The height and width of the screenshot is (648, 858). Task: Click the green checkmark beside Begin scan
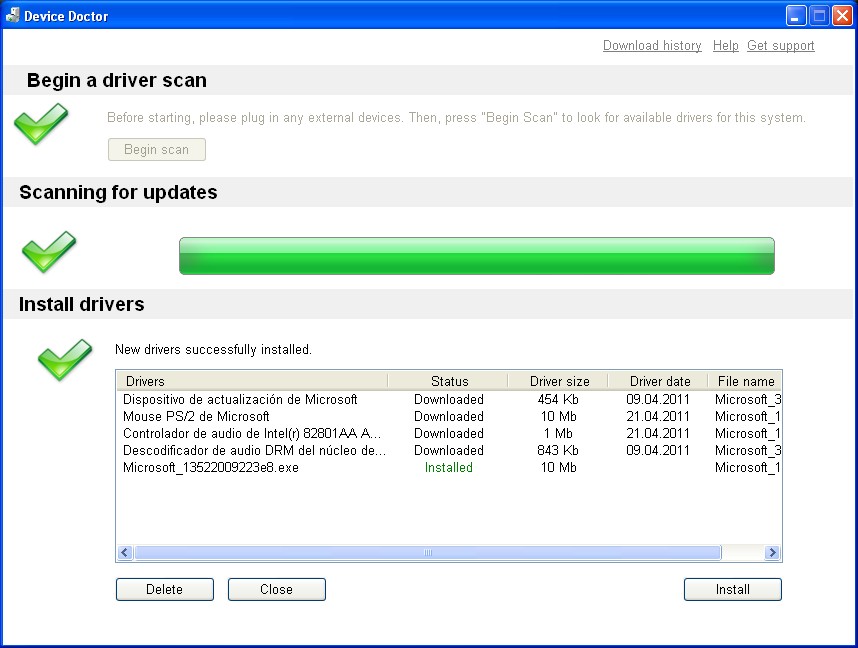[41, 124]
